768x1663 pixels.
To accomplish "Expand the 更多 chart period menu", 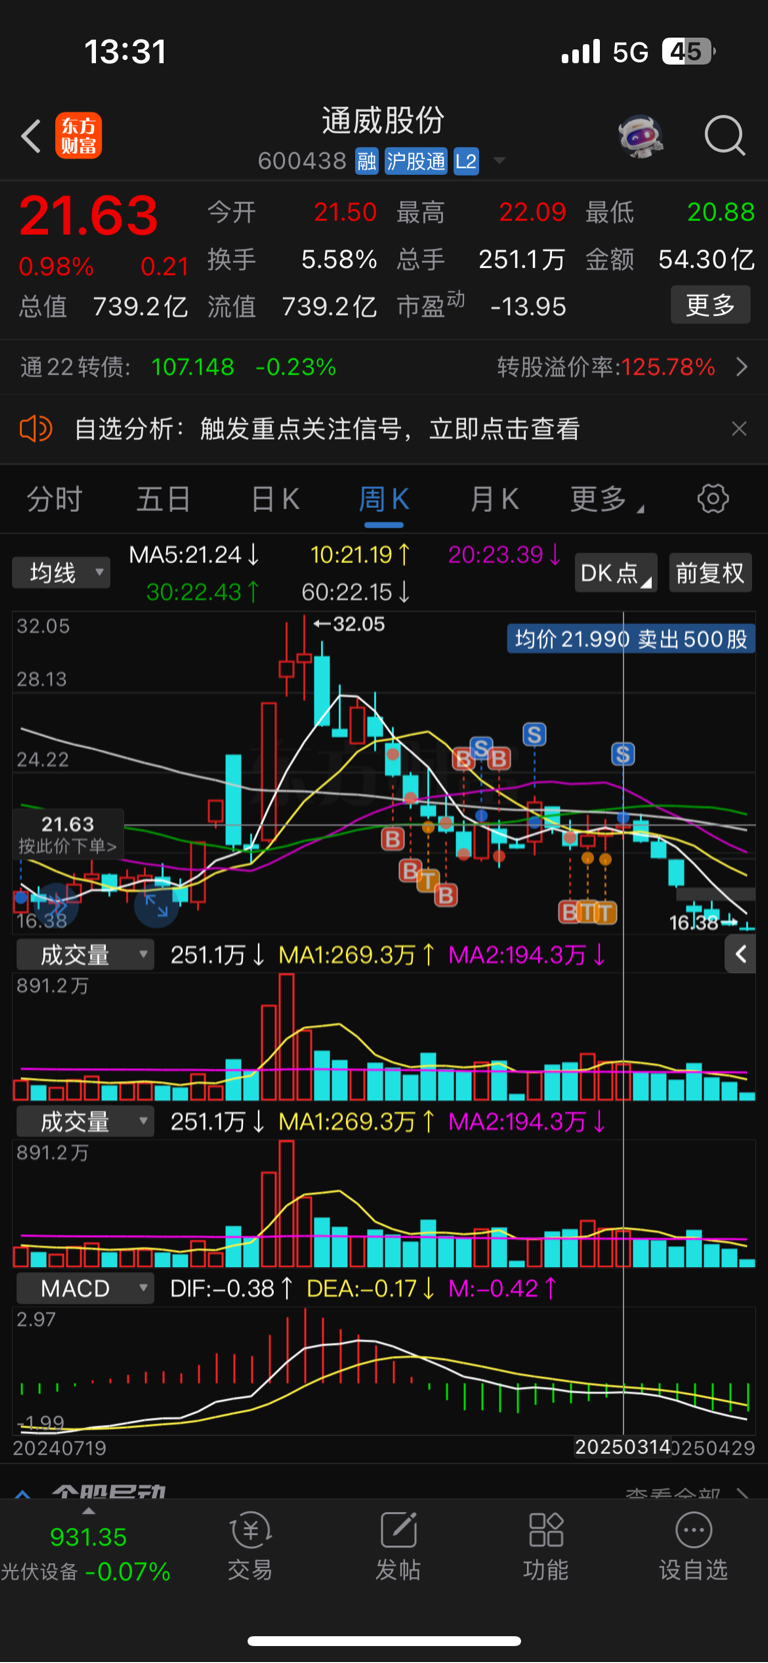I will point(607,499).
